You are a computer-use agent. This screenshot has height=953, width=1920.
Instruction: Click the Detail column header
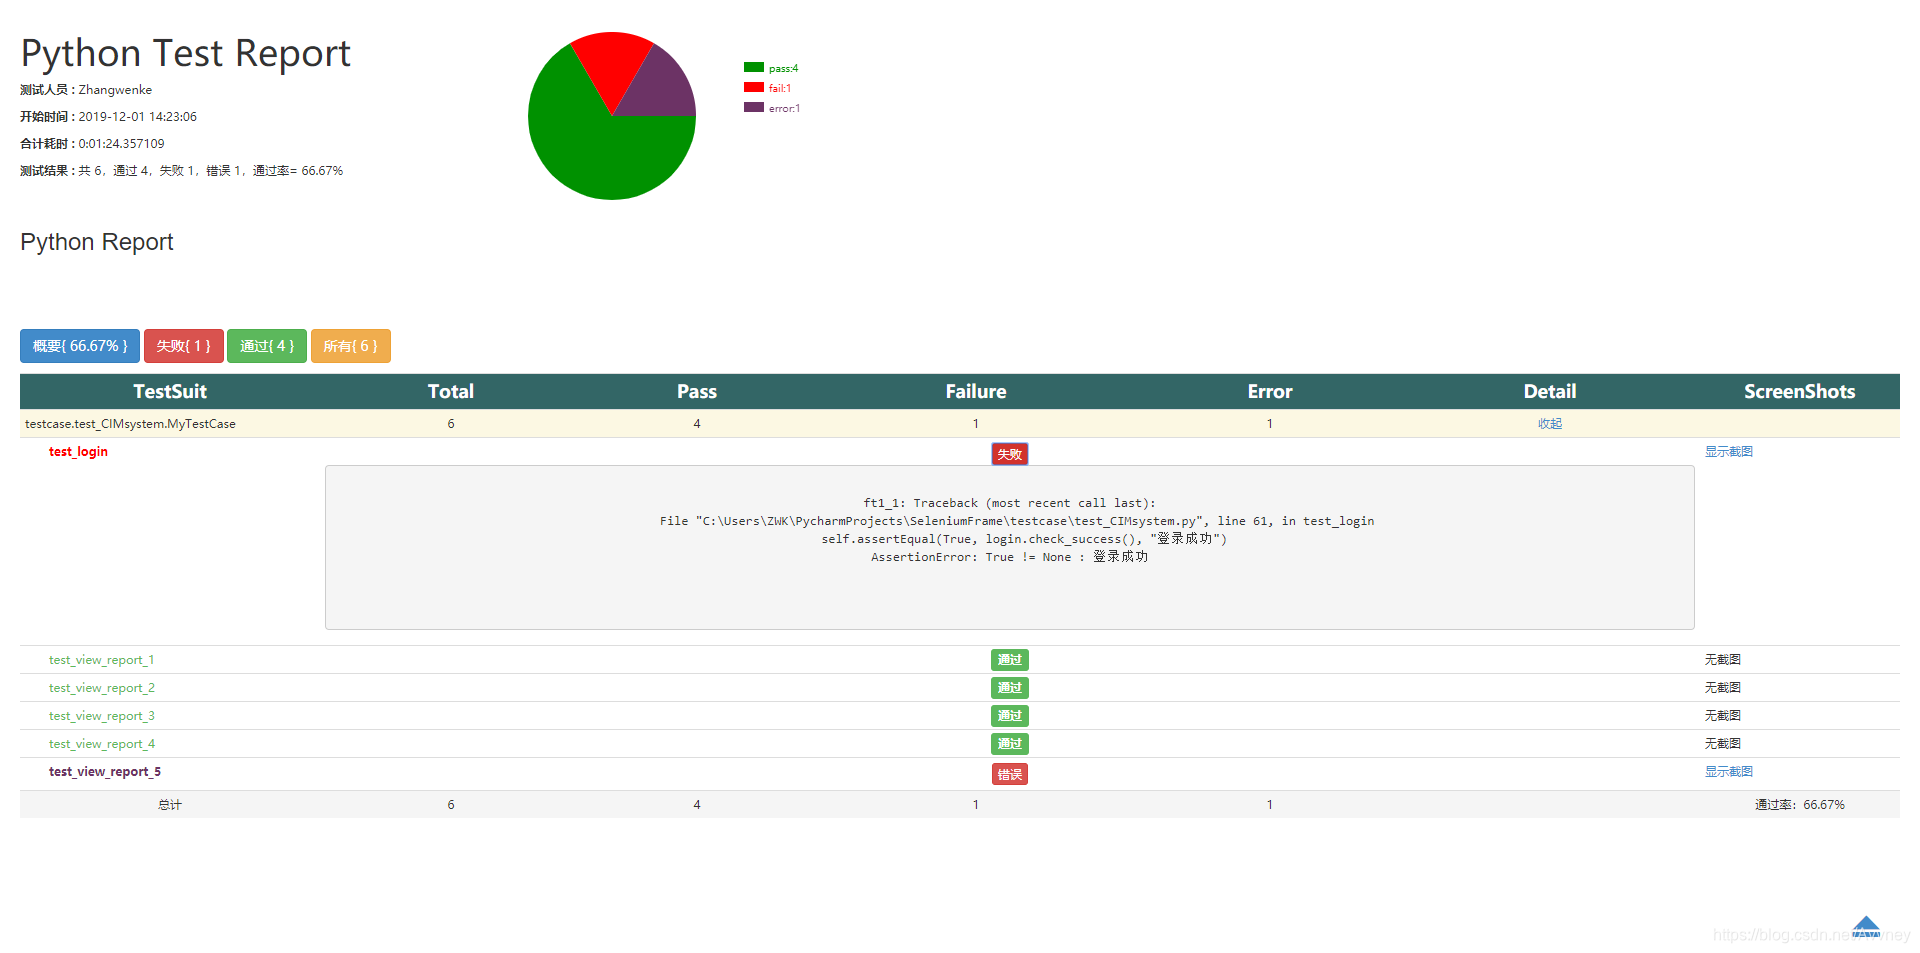tap(1550, 392)
